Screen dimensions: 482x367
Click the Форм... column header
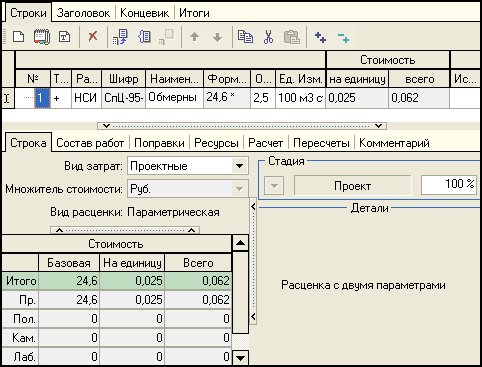(x=227, y=79)
